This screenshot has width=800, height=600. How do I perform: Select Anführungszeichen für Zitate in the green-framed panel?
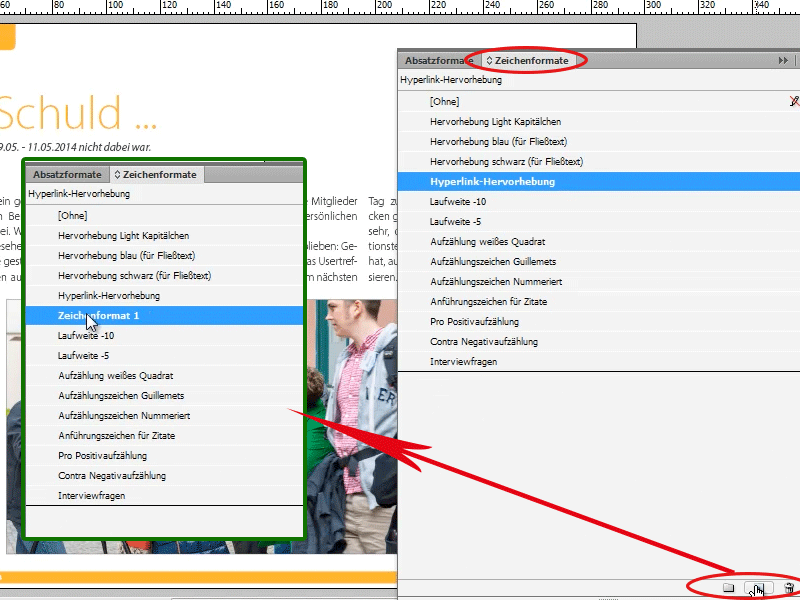(x=164, y=435)
